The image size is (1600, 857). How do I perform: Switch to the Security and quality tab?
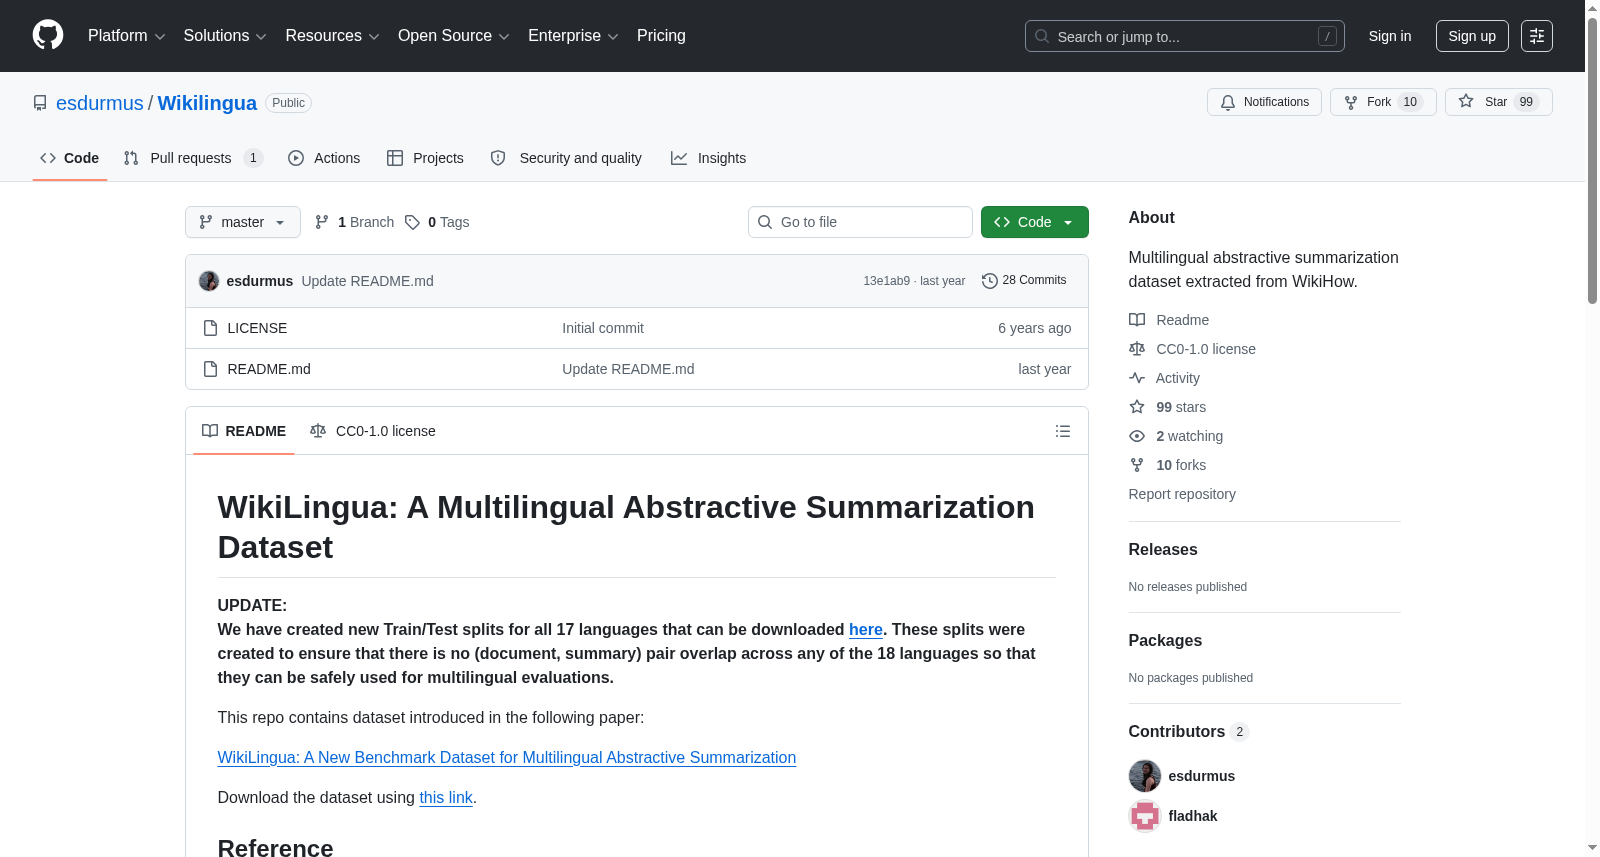(566, 158)
